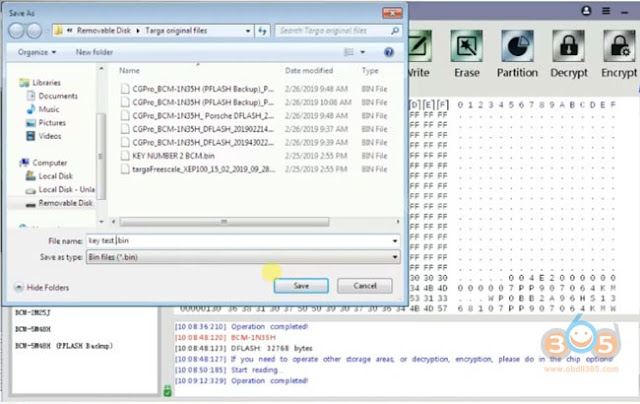Select the Write tool icon

coord(419,46)
